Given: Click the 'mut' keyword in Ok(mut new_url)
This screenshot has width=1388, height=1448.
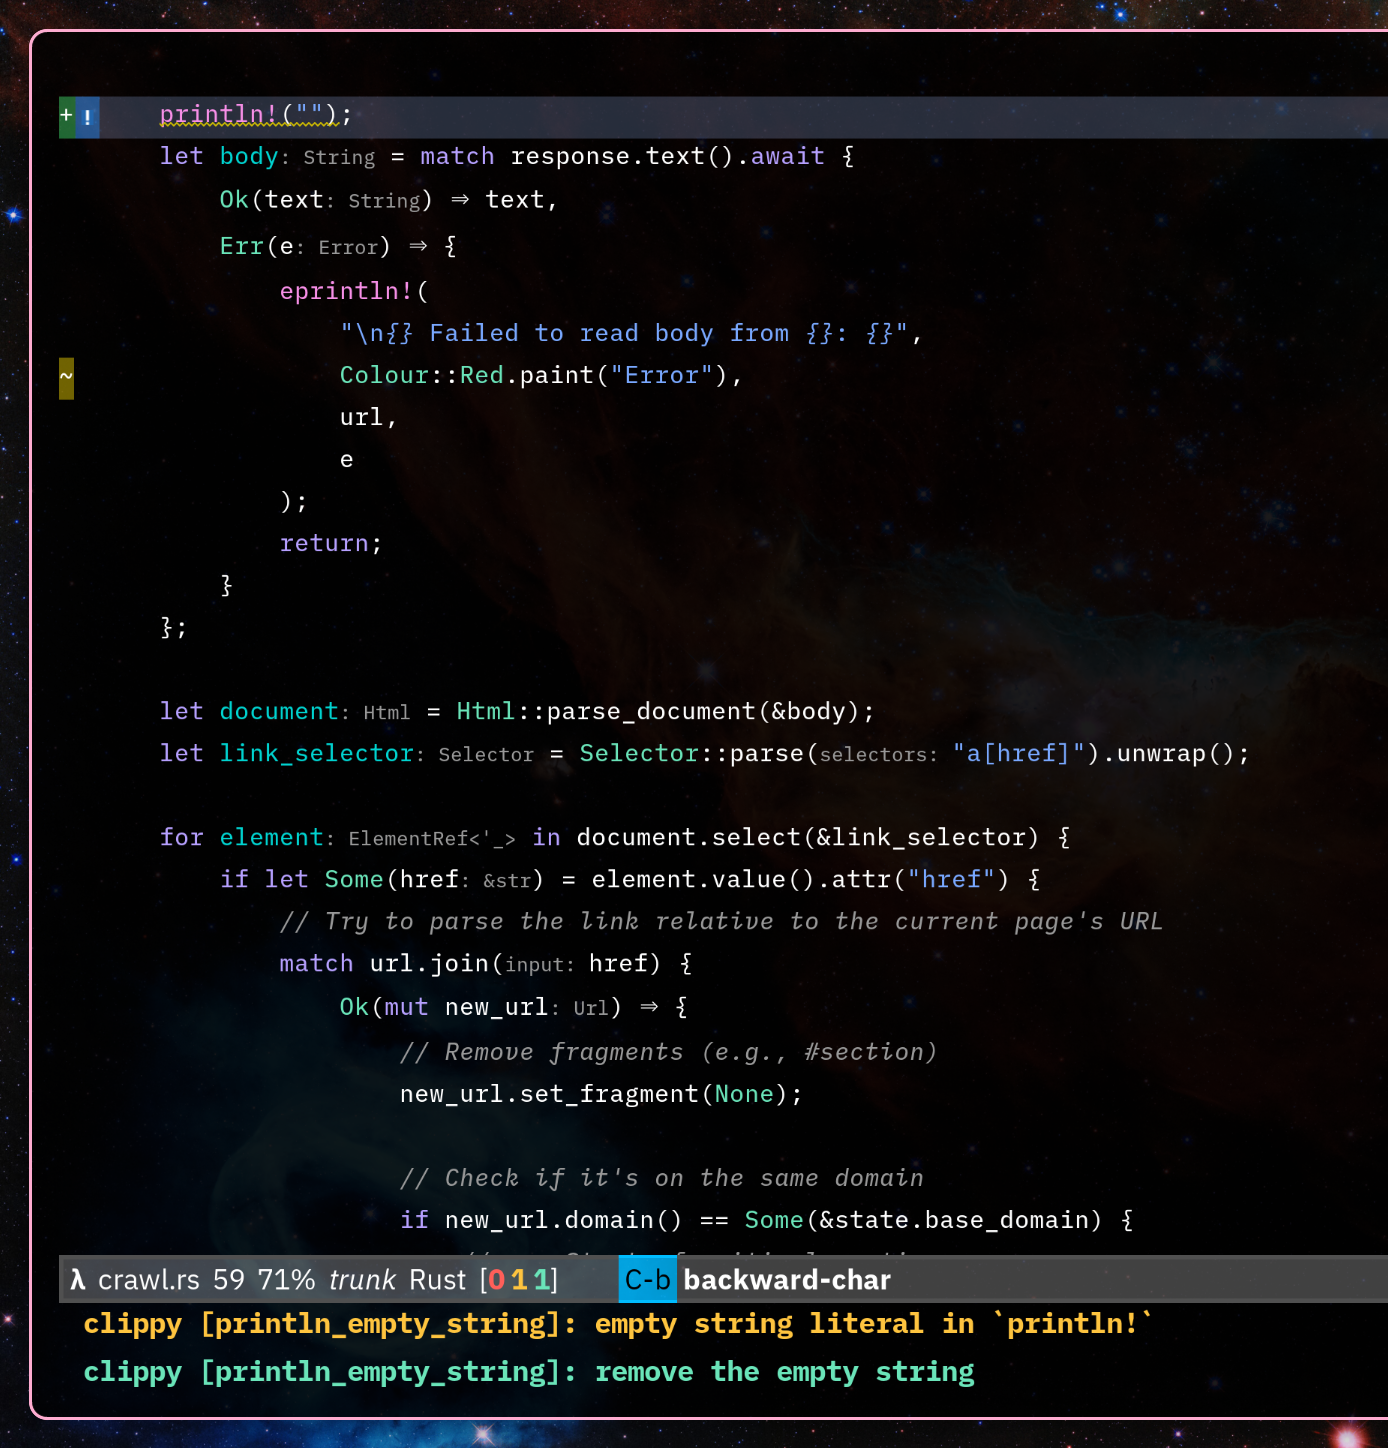Looking at the screenshot, I should tap(407, 1007).
